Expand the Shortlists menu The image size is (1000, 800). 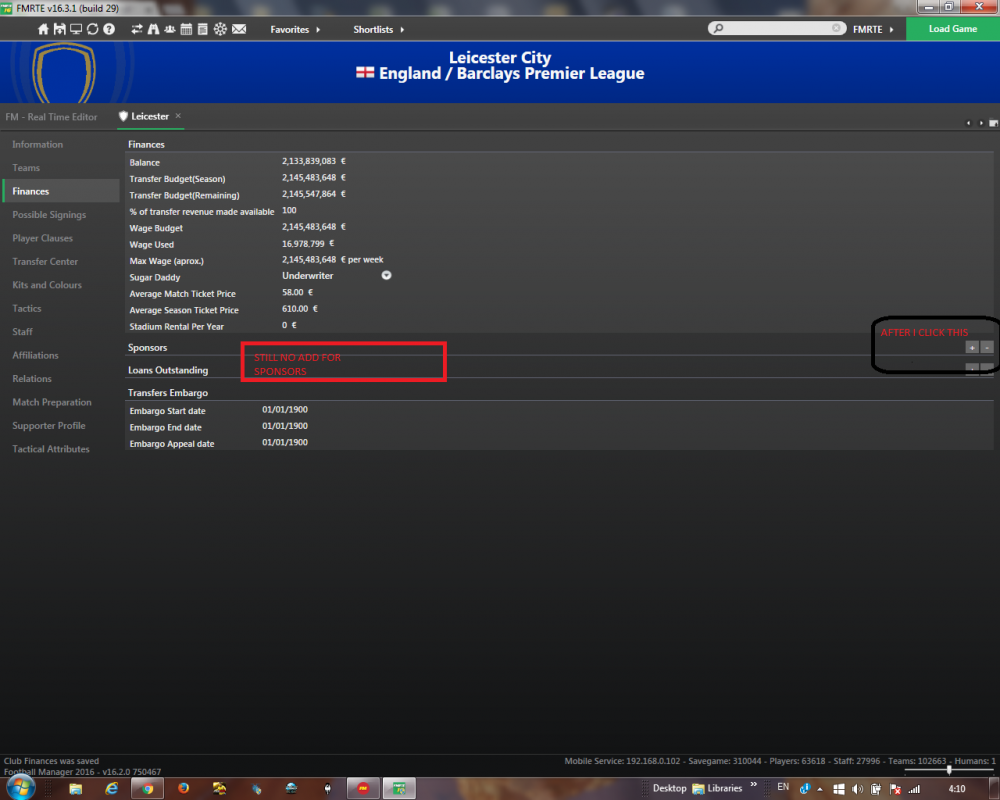[379, 29]
